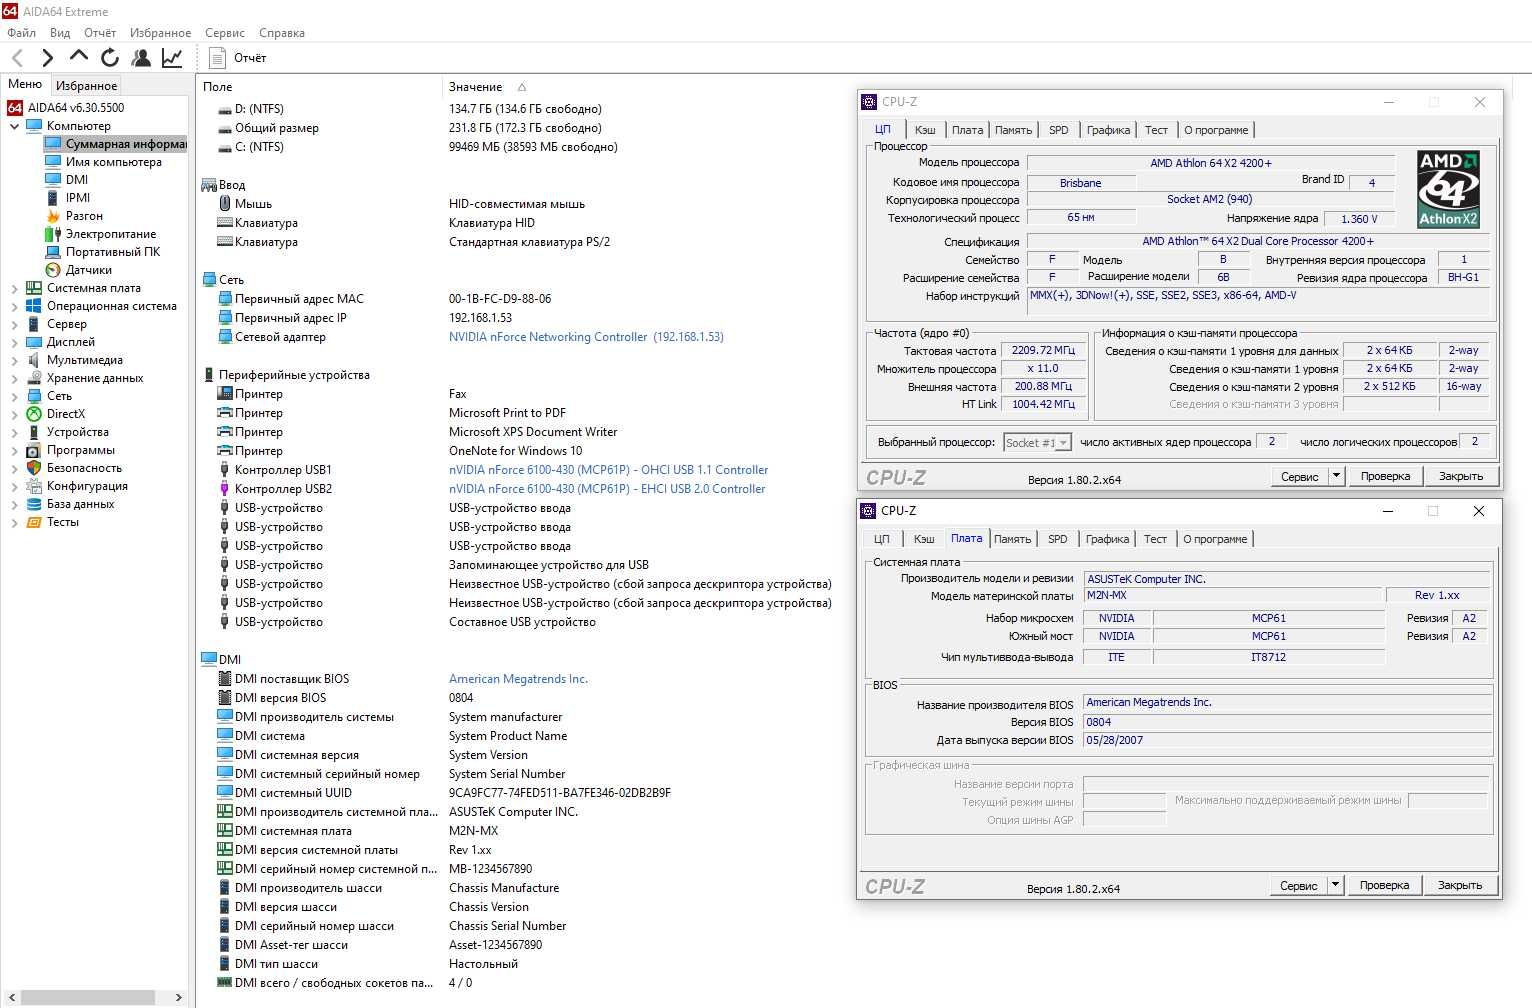The width and height of the screenshot is (1532, 1008).
Task: Switch to Память tab in upper CPU-Z
Action: [1013, 130]
